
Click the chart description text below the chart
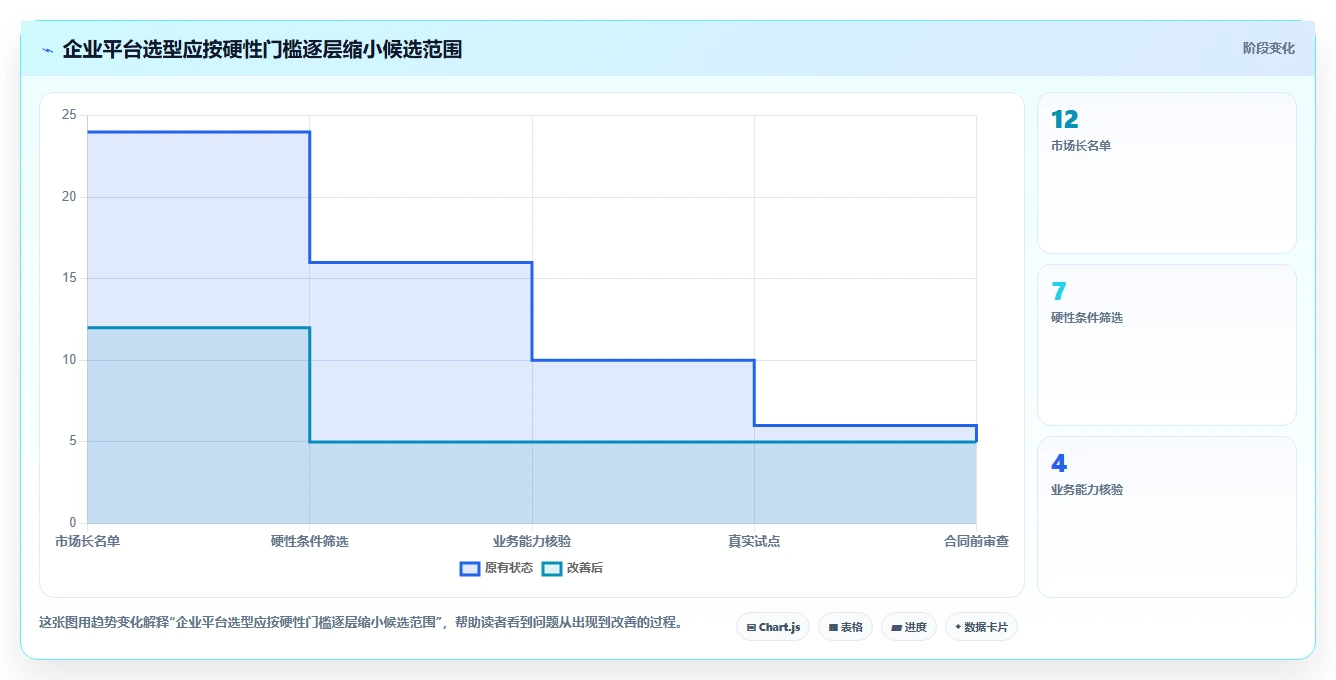point(363,622)
